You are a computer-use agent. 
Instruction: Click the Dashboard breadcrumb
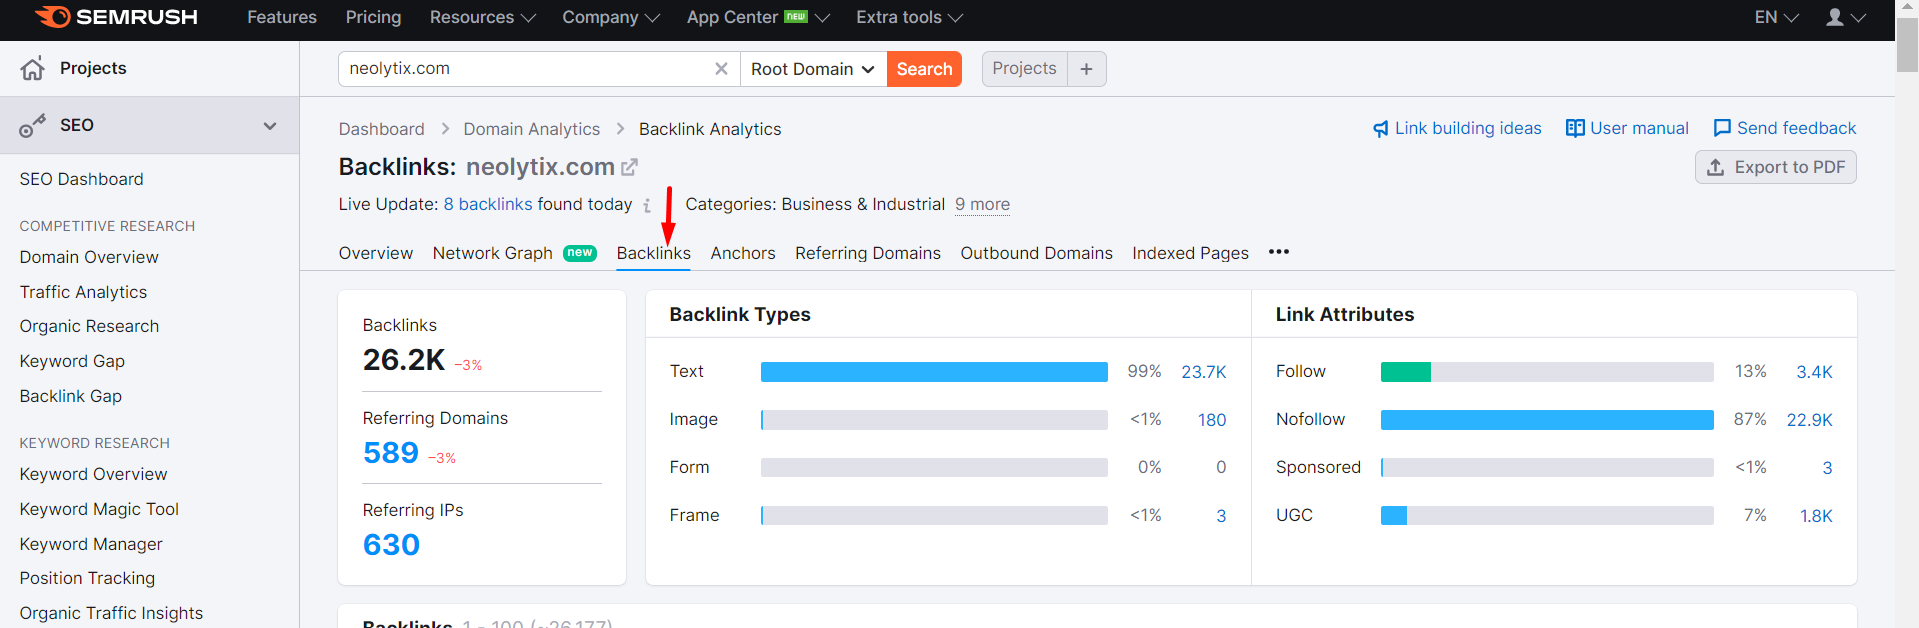(x=382, y=129)
